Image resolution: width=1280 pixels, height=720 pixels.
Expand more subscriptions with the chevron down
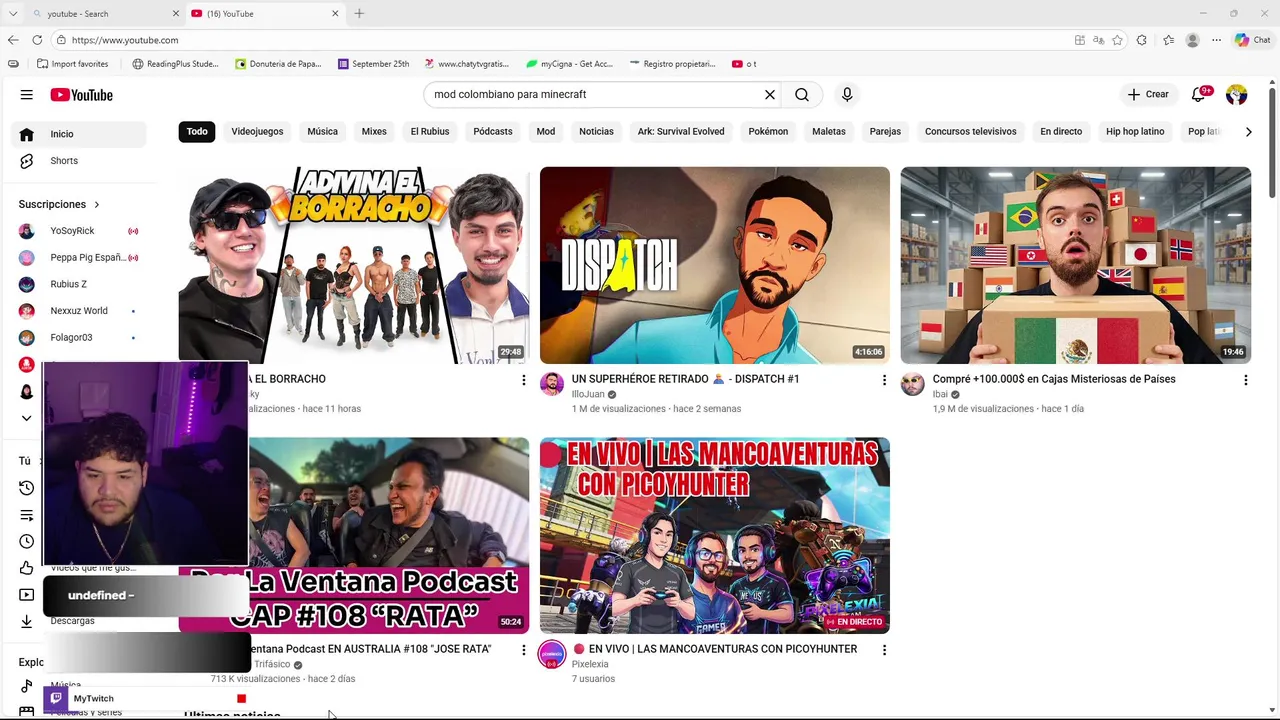[x=27, y=418]
